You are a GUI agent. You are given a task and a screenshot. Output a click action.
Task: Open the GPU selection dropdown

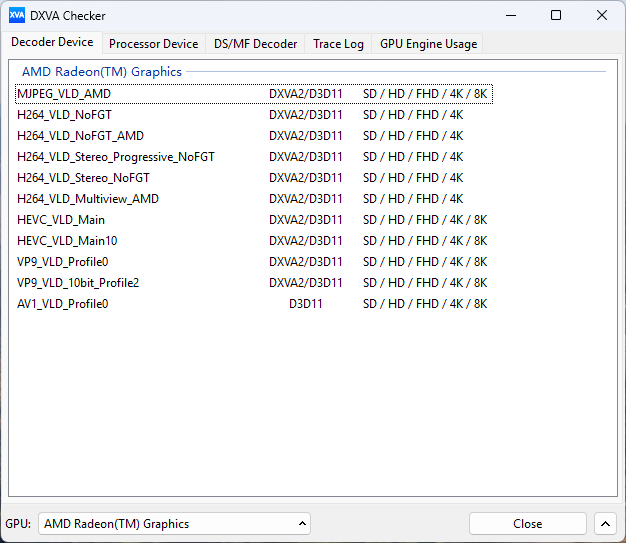174,523
